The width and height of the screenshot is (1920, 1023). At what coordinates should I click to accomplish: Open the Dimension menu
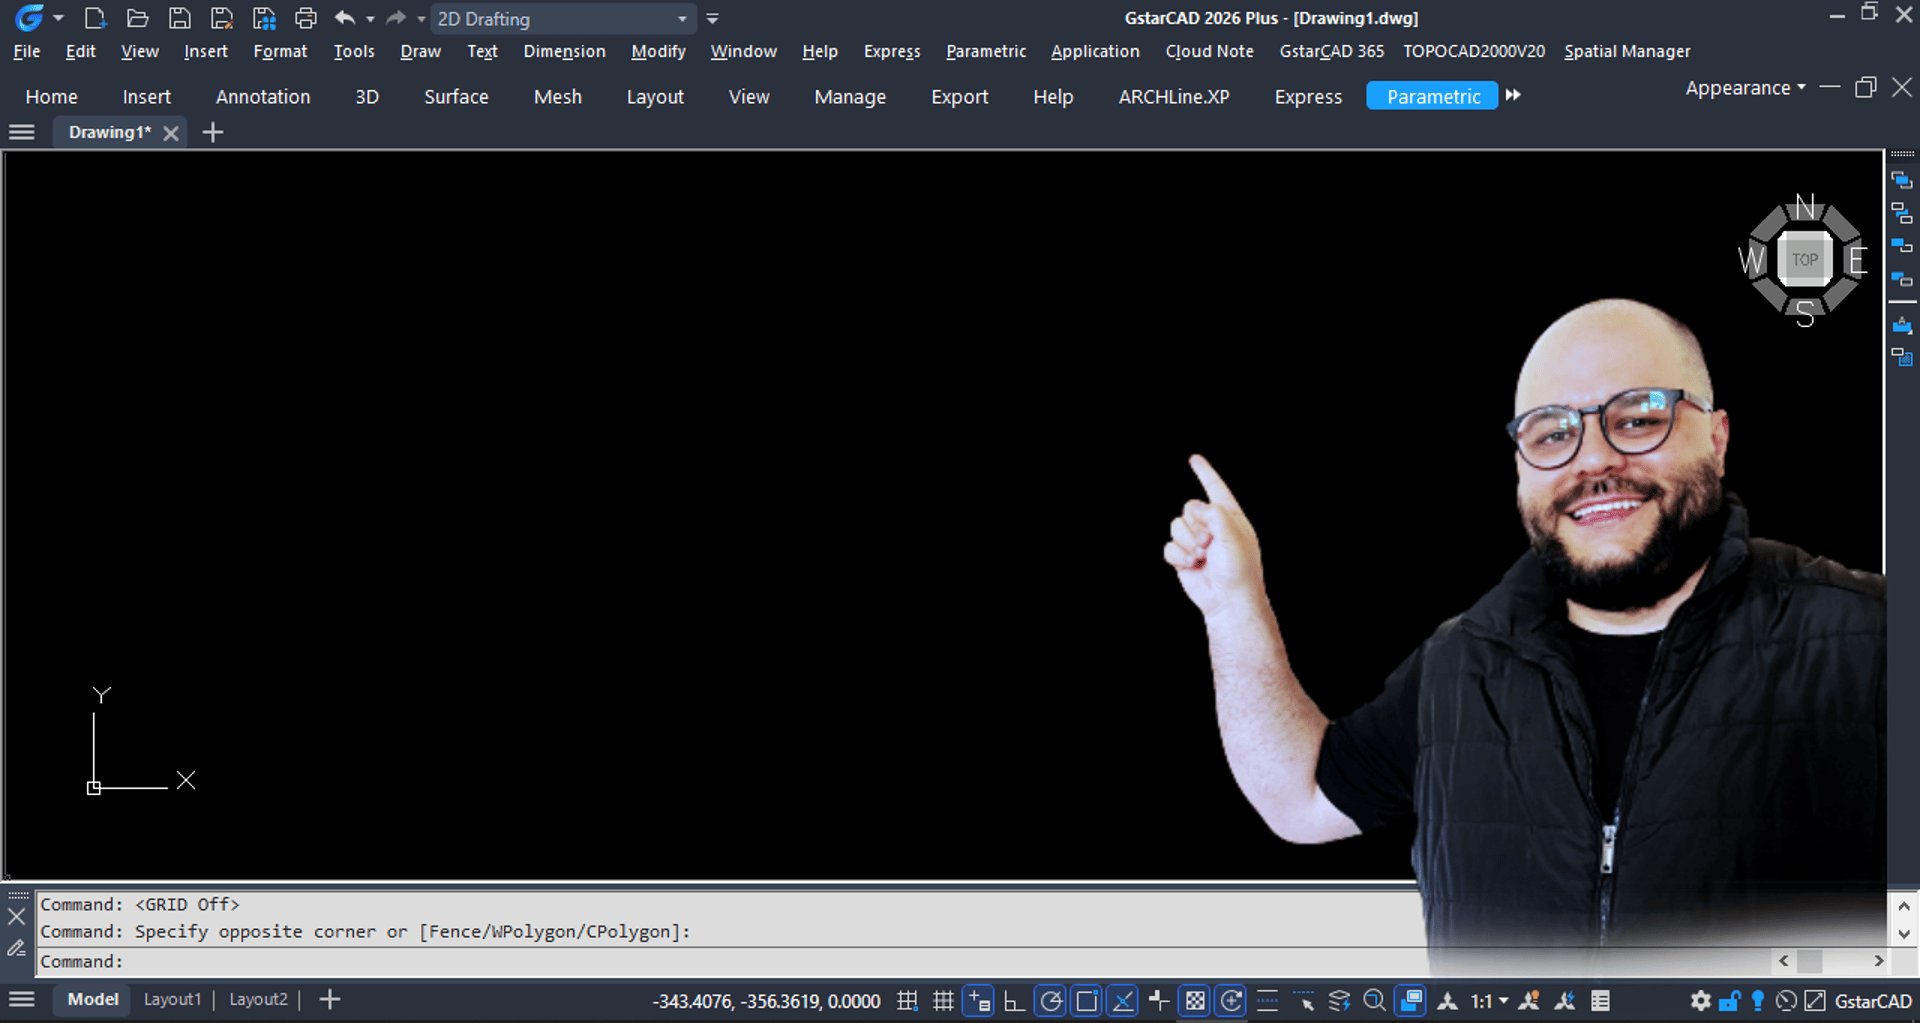click(564, 51)
